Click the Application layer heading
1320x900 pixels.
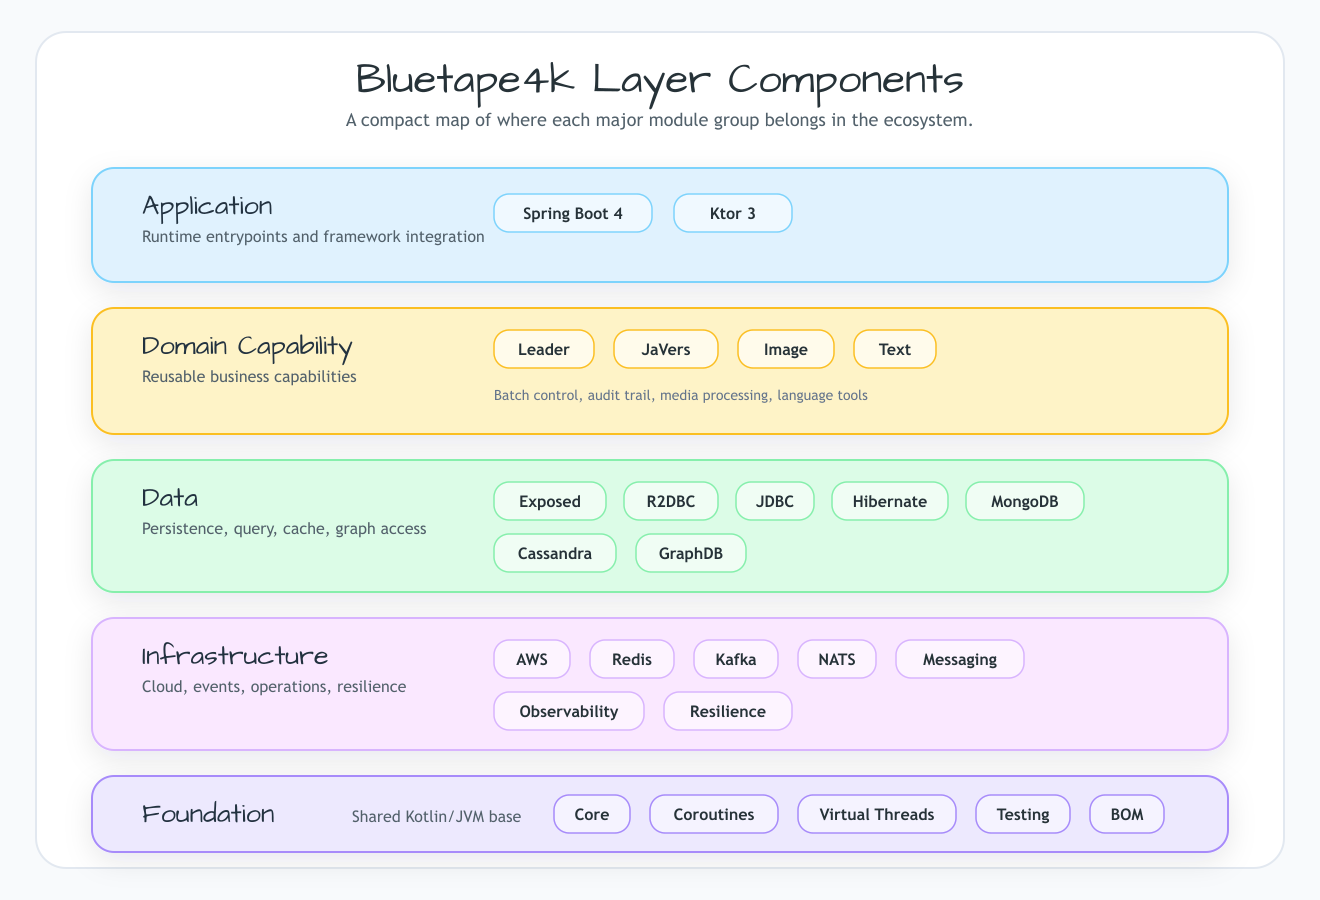pyautogui.click(x=207, y=206)
